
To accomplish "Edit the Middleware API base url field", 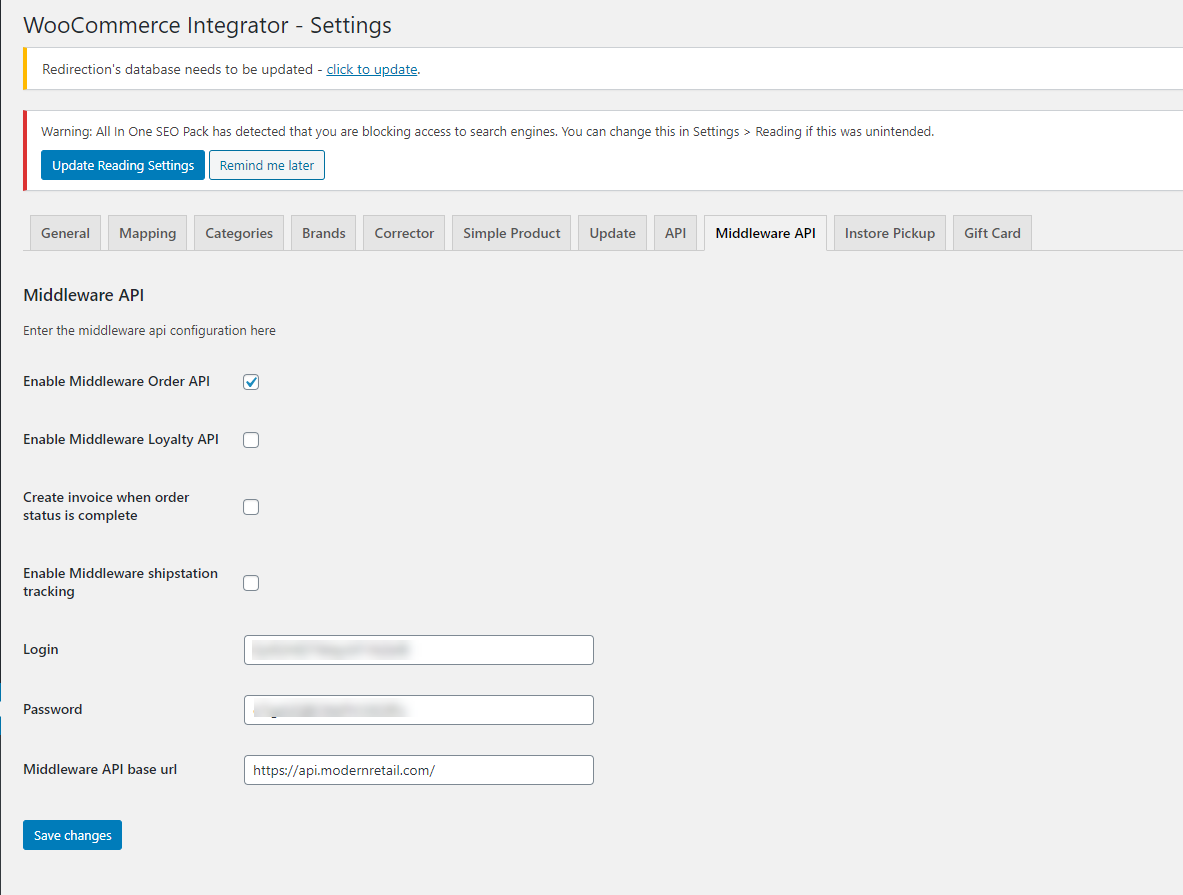I will click(x=419, y=770).
